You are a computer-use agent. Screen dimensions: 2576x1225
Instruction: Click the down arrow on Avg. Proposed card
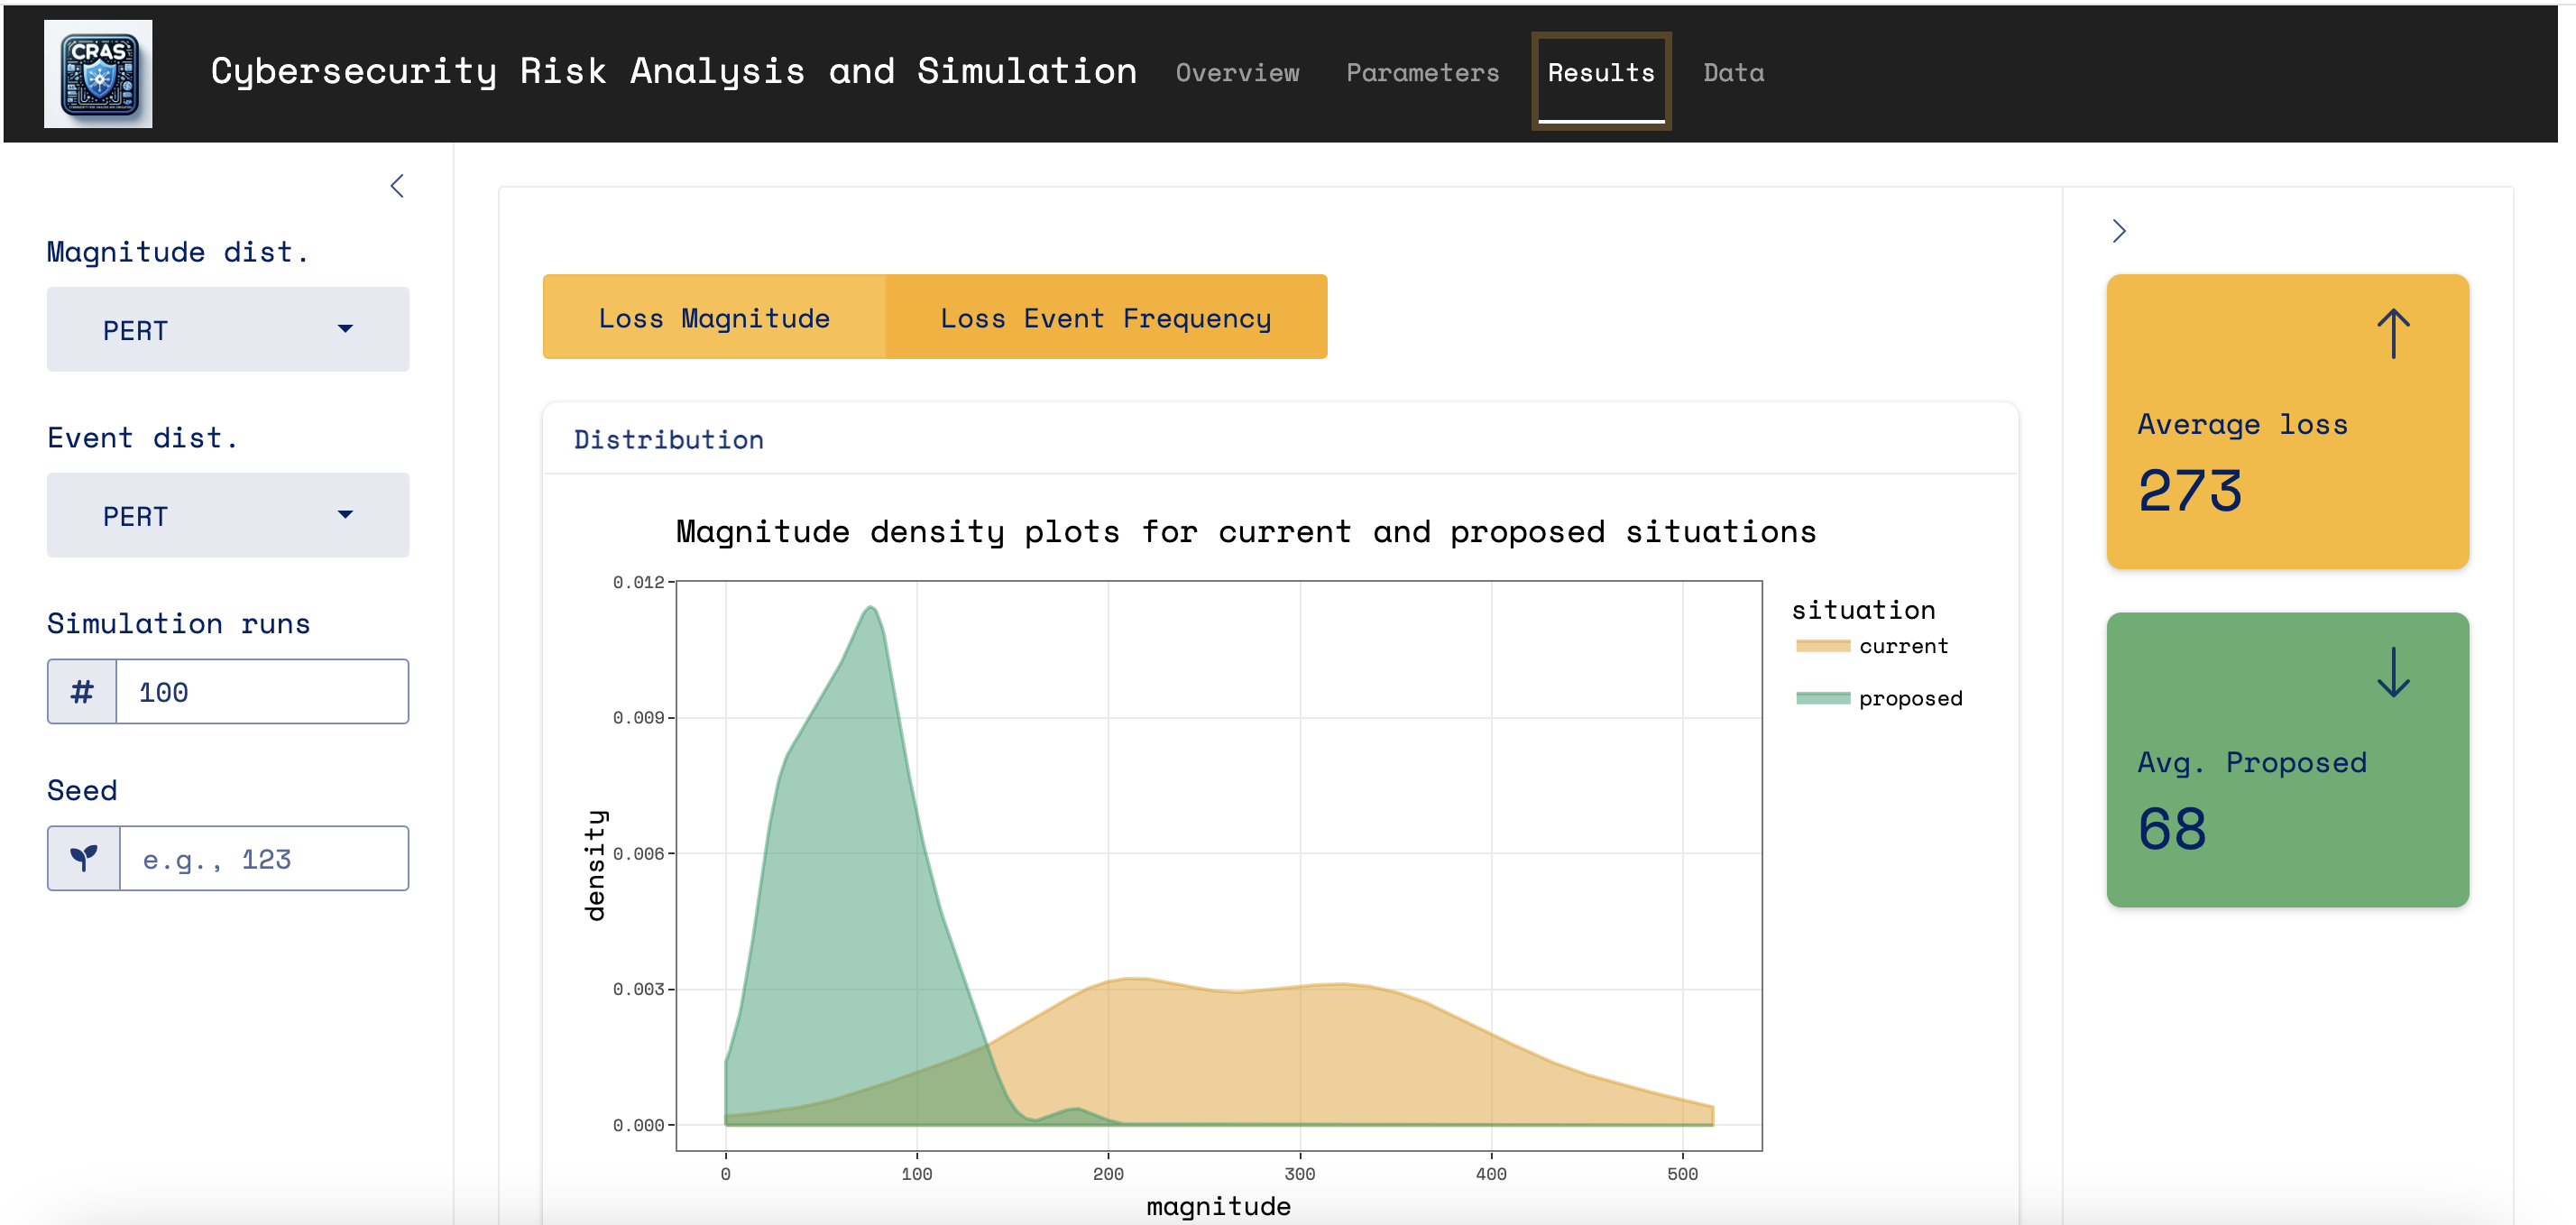tap(2393, 672)
